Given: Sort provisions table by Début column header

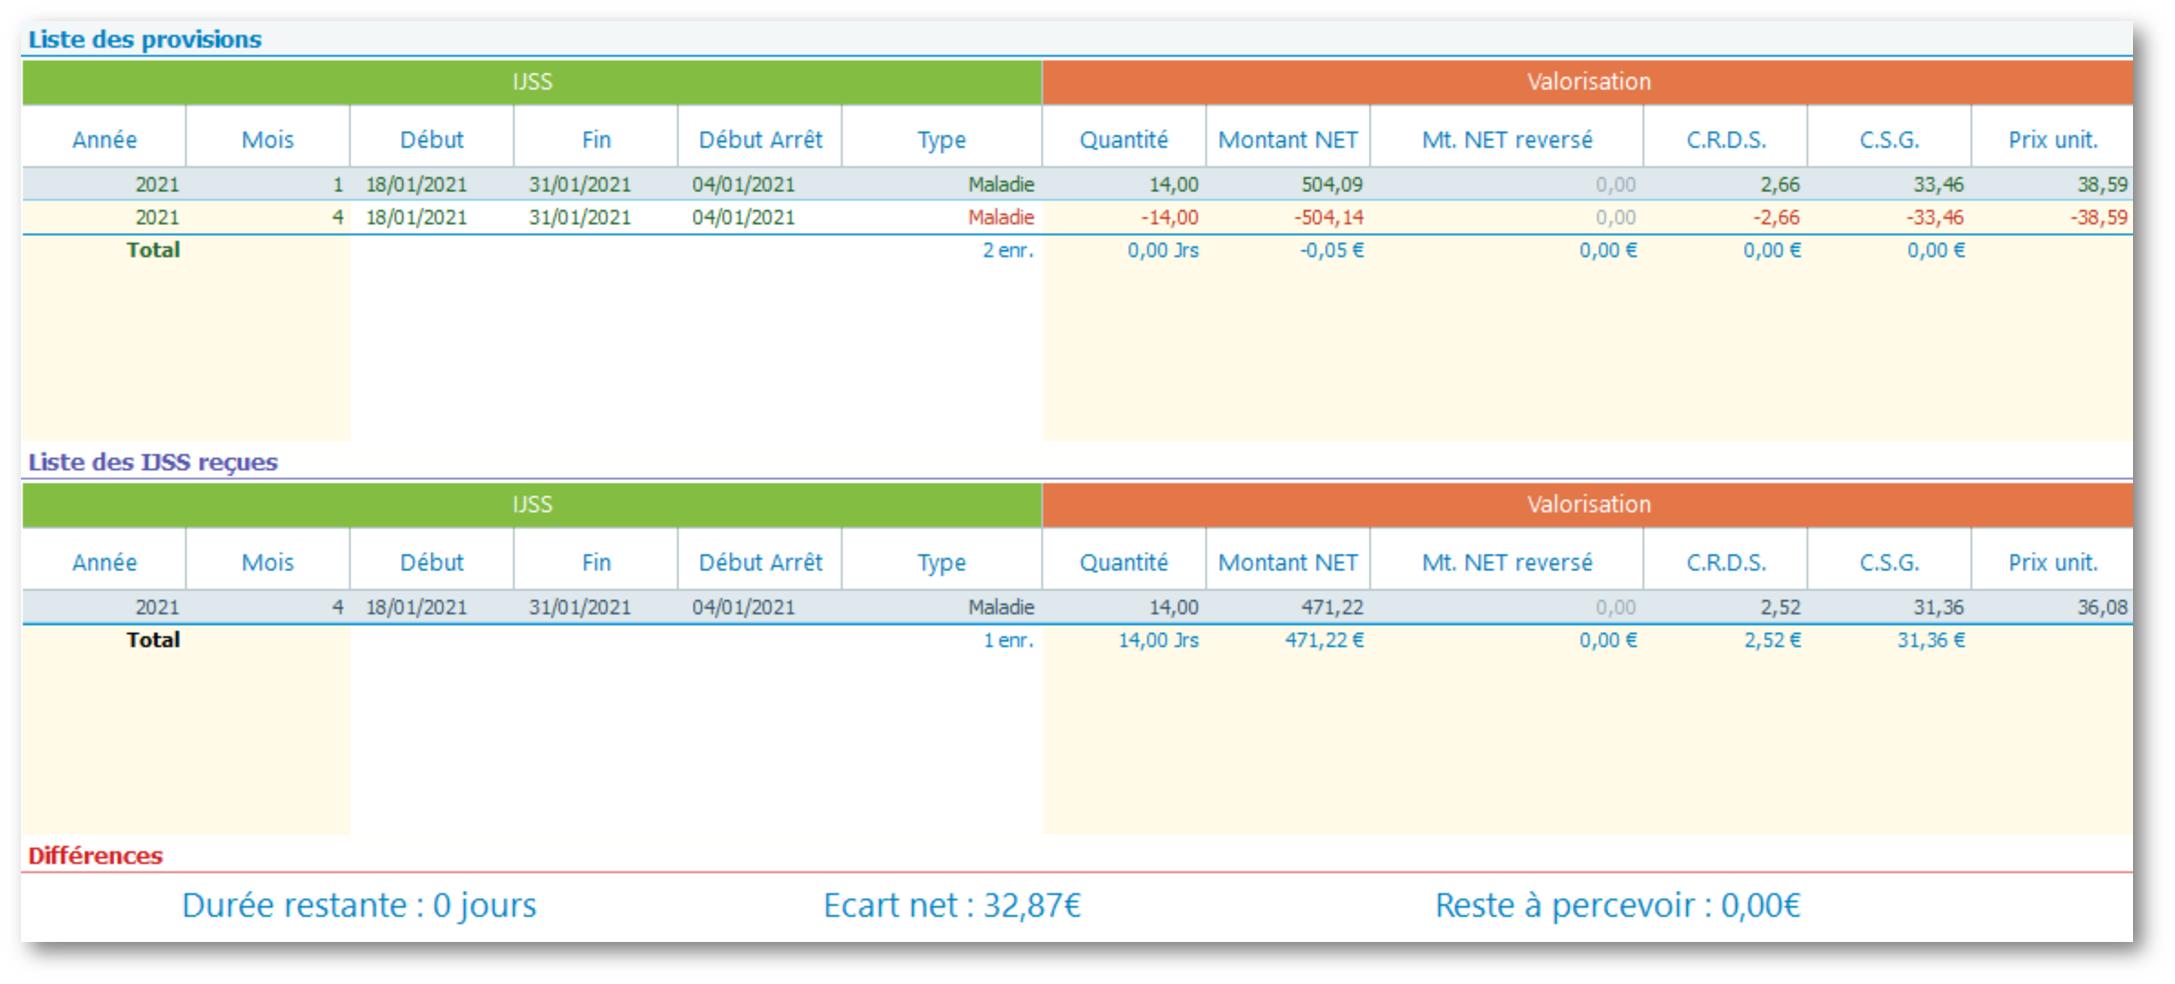Looking at the screenshot, I should coord(432,140).
